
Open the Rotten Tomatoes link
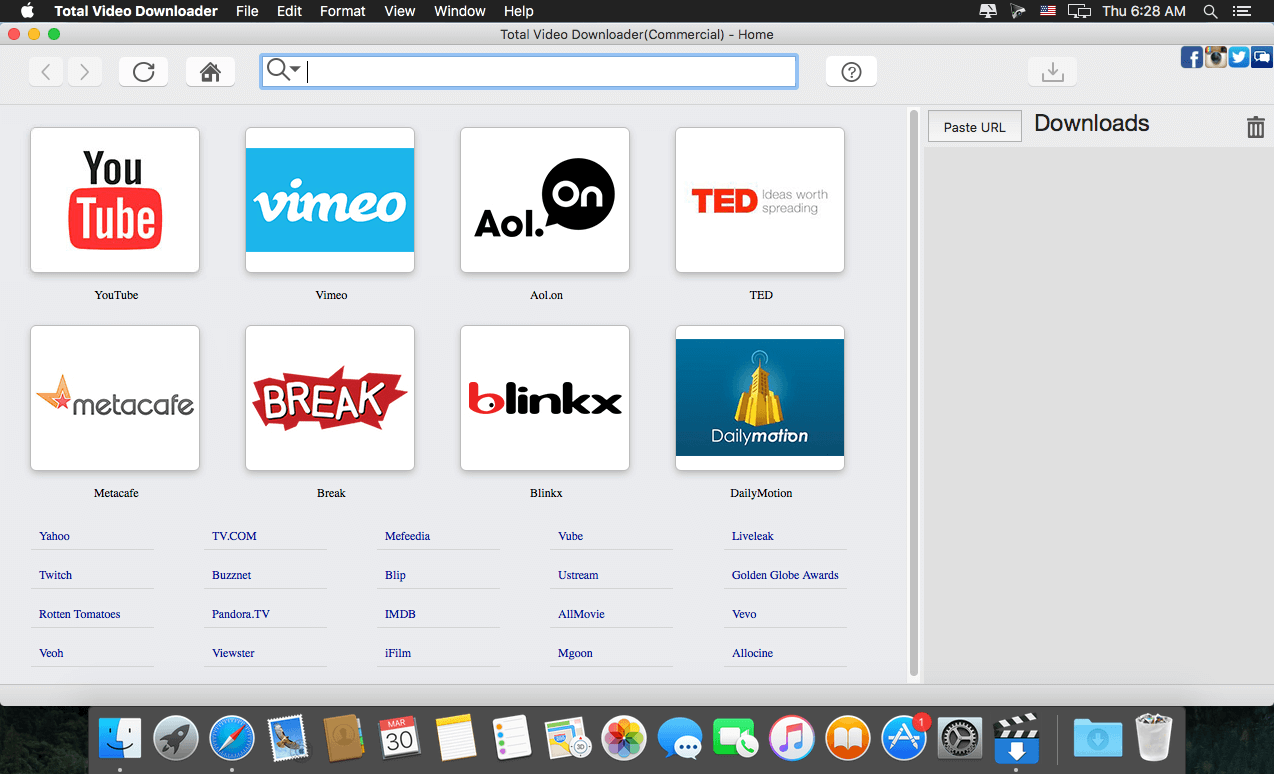(x=79, y=614)
